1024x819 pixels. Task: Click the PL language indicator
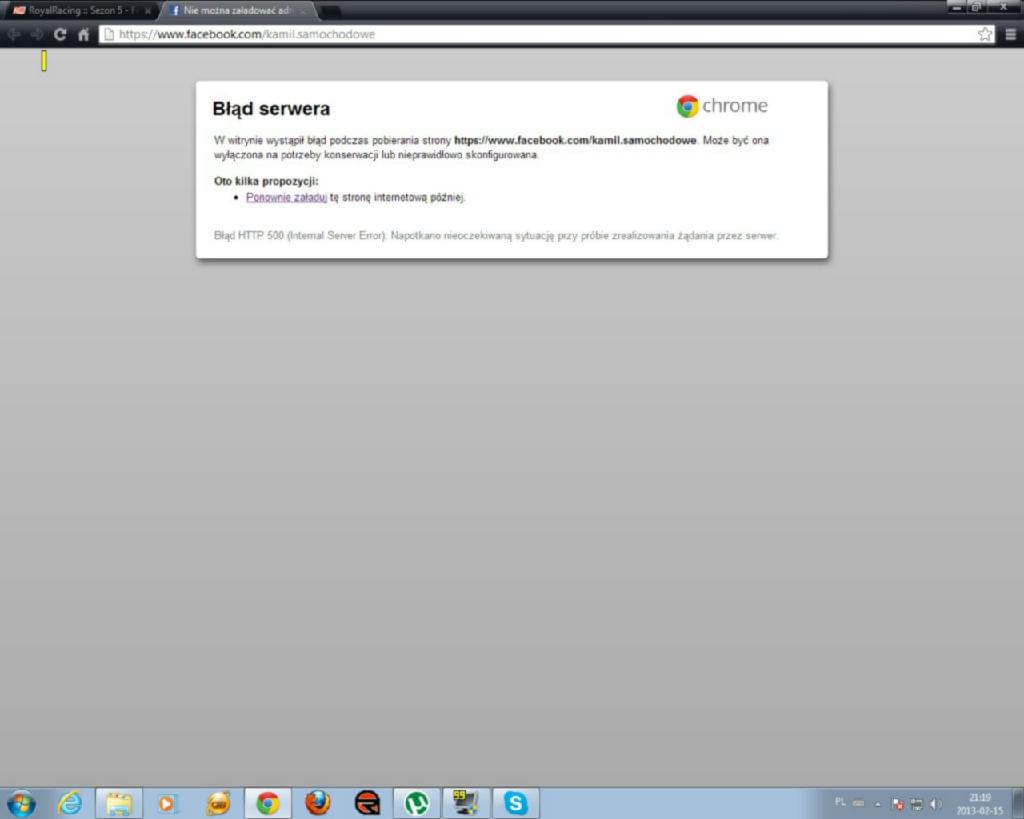pos(840,802)
